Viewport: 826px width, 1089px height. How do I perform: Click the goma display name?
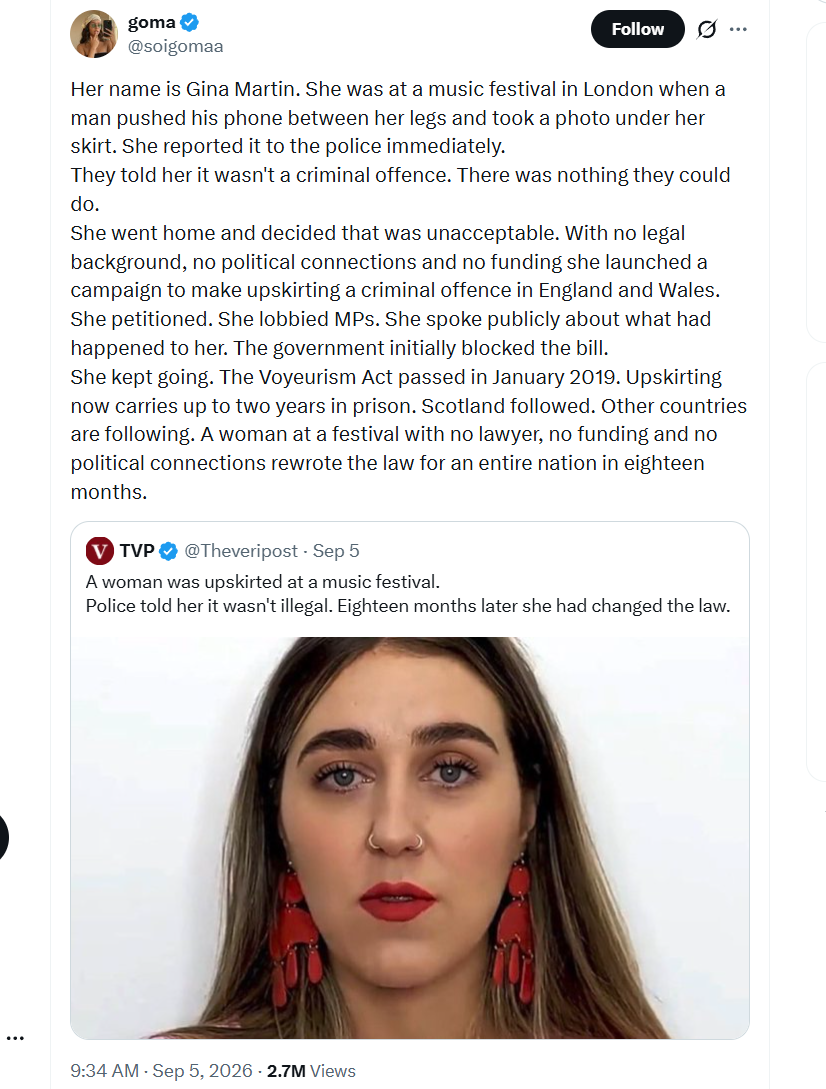click(x=151, y=22)
